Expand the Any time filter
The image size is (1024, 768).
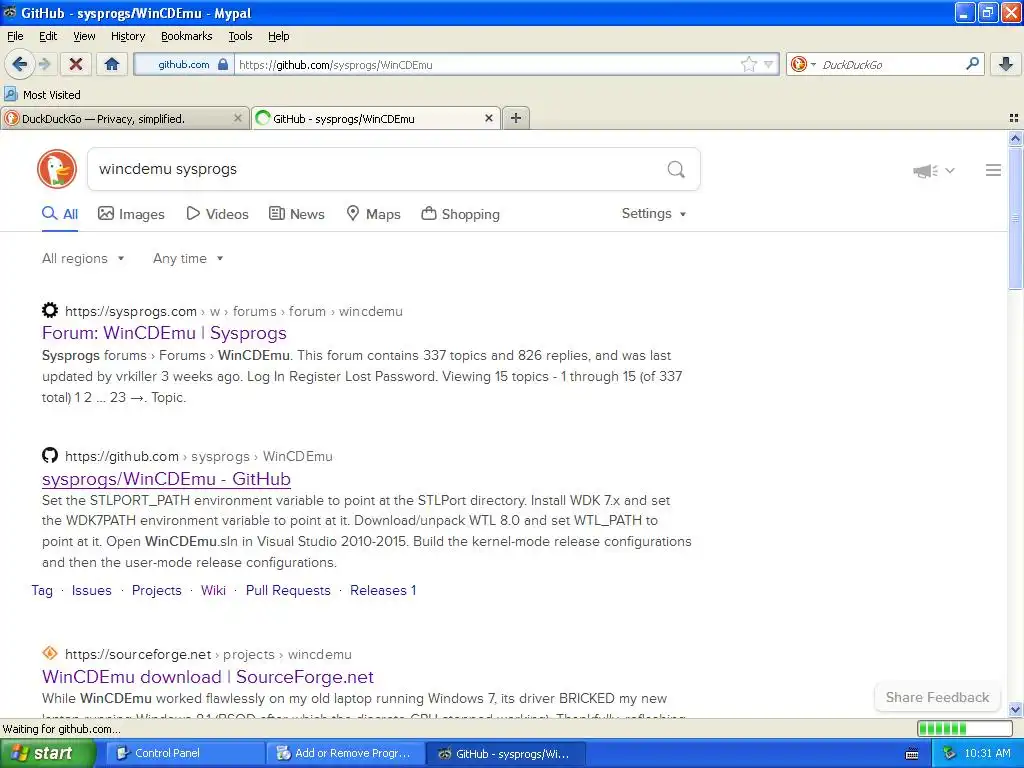188,259
